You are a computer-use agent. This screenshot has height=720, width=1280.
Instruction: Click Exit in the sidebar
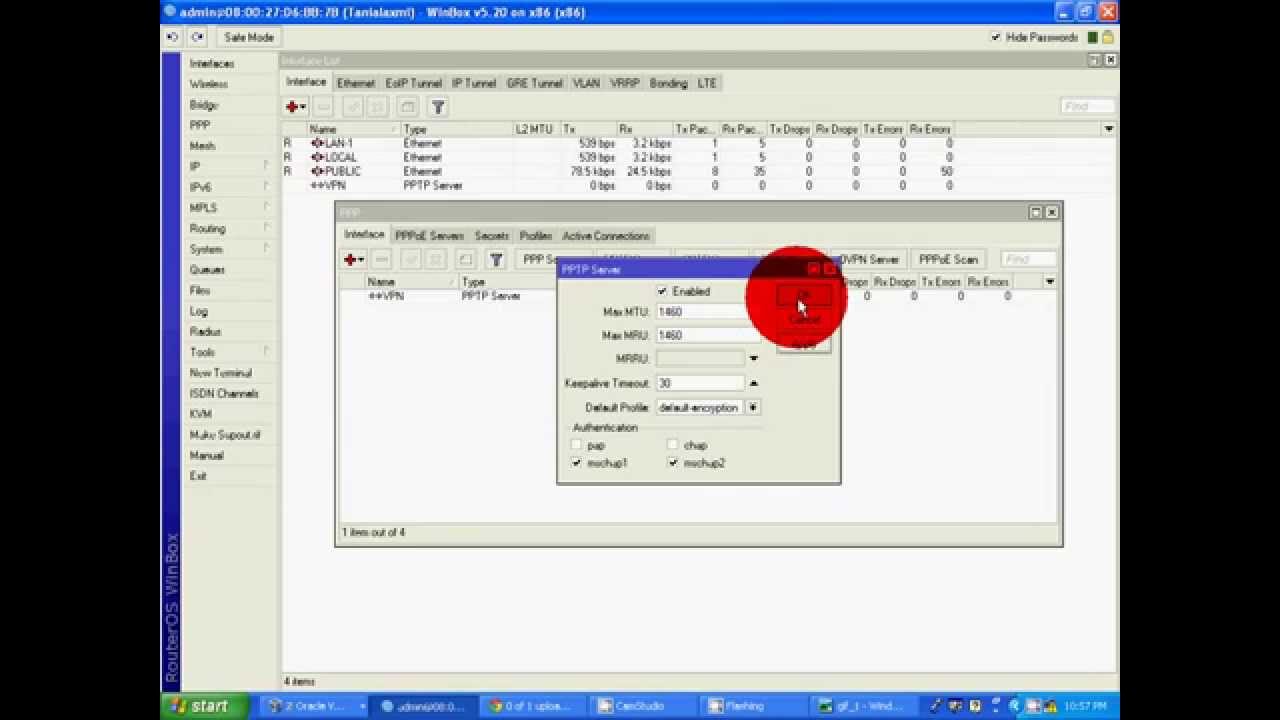[x=198, y=476]
